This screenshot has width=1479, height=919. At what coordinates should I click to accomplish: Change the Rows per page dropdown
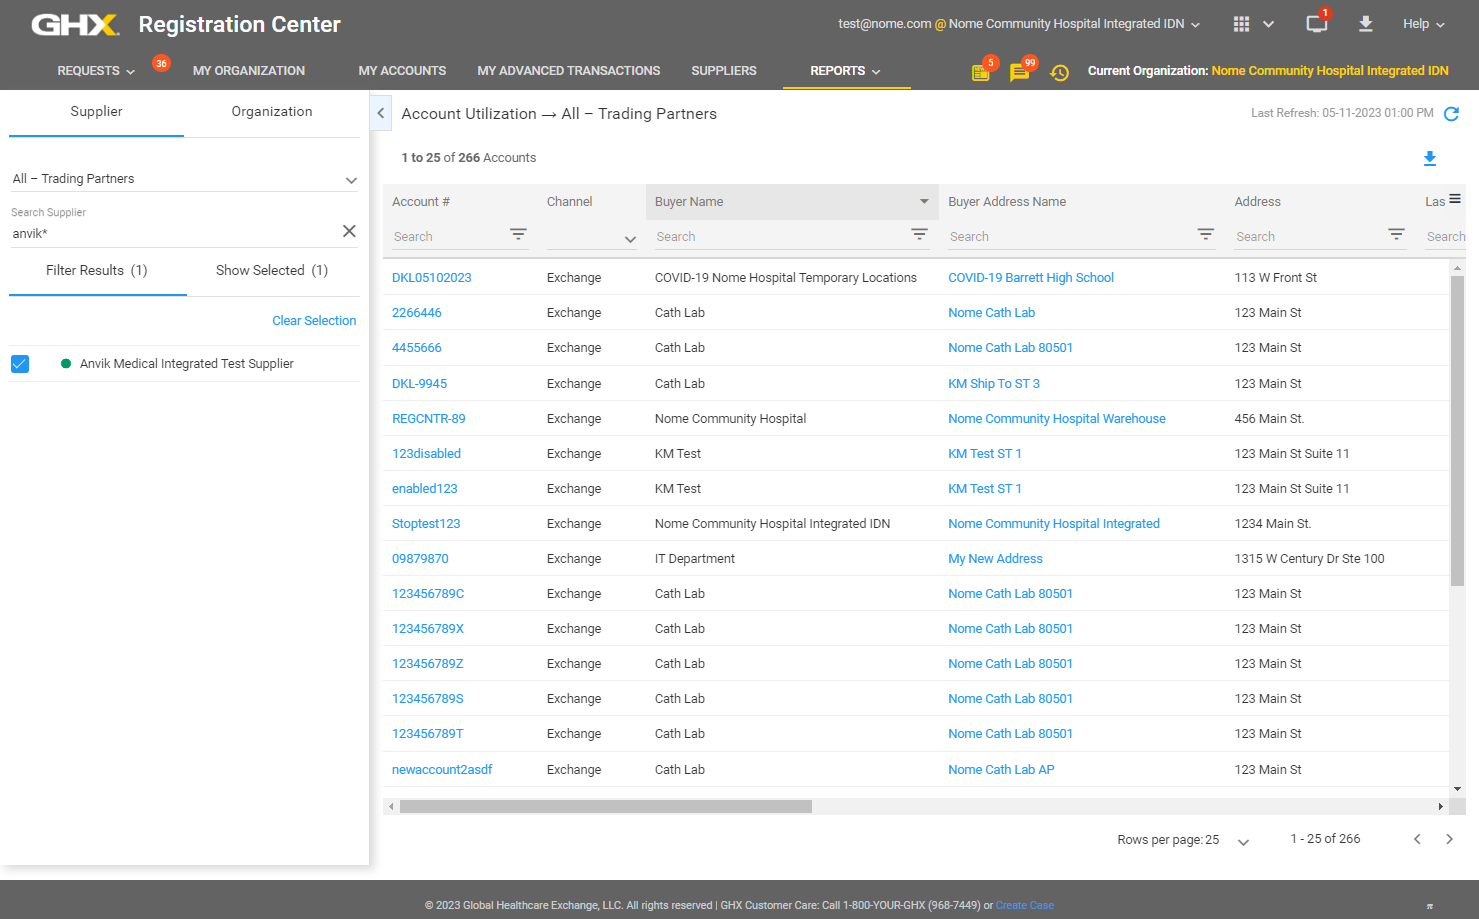[x=1242, y=841]
